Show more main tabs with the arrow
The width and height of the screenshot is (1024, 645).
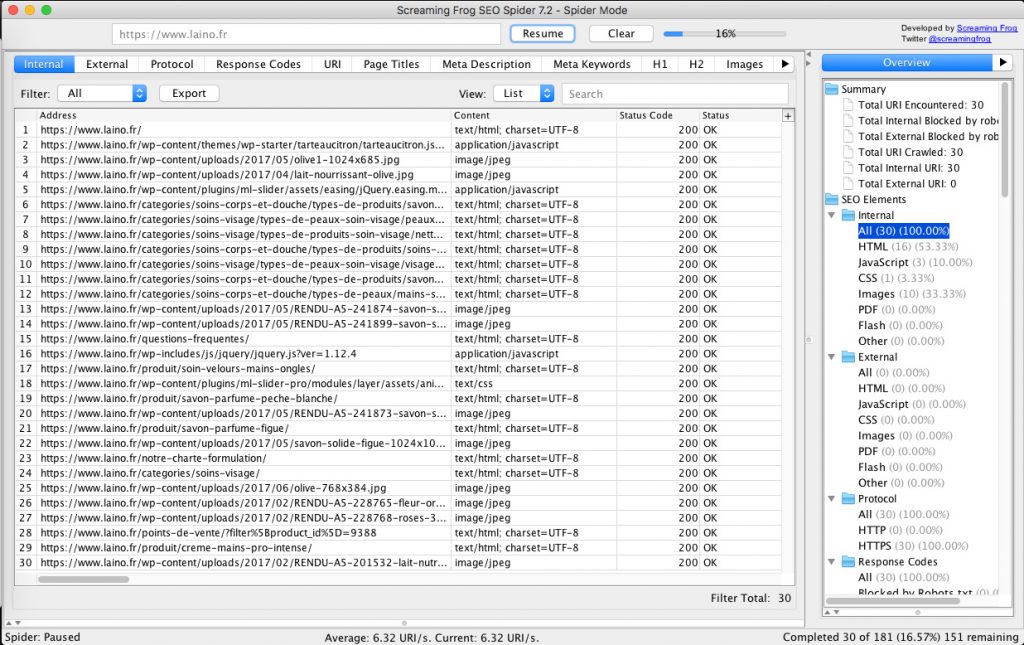(x=785, y=64)
